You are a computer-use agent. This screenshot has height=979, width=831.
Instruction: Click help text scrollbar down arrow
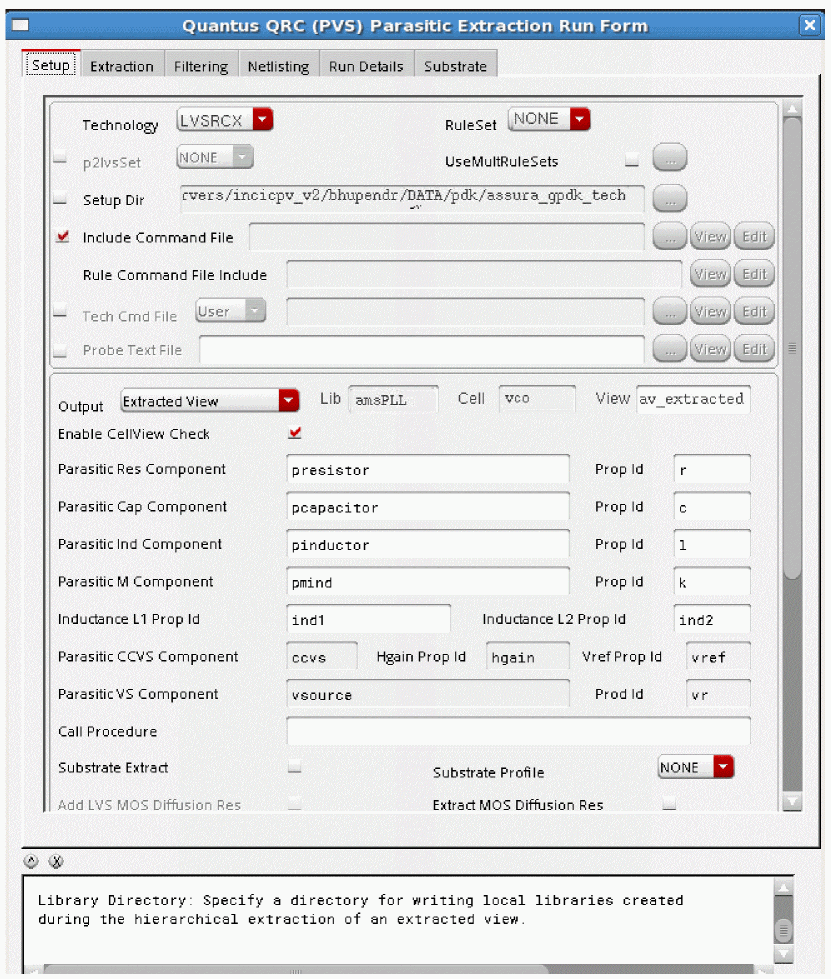[784, 953]
